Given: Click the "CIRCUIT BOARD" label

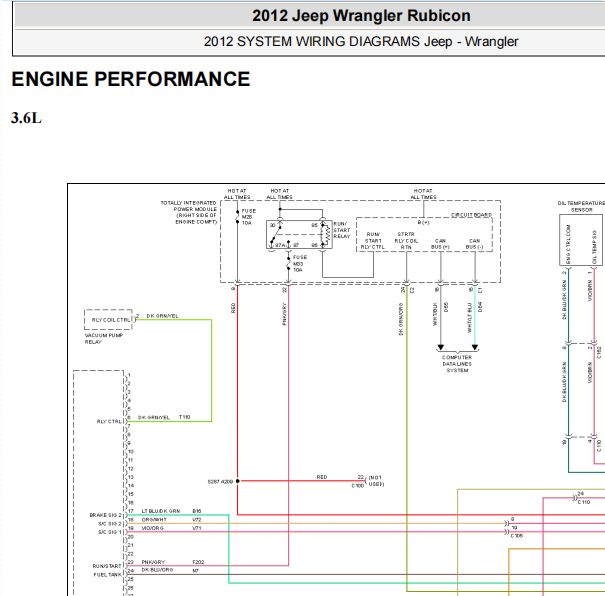Looking at the screenshot, I should tap(471, 215).
